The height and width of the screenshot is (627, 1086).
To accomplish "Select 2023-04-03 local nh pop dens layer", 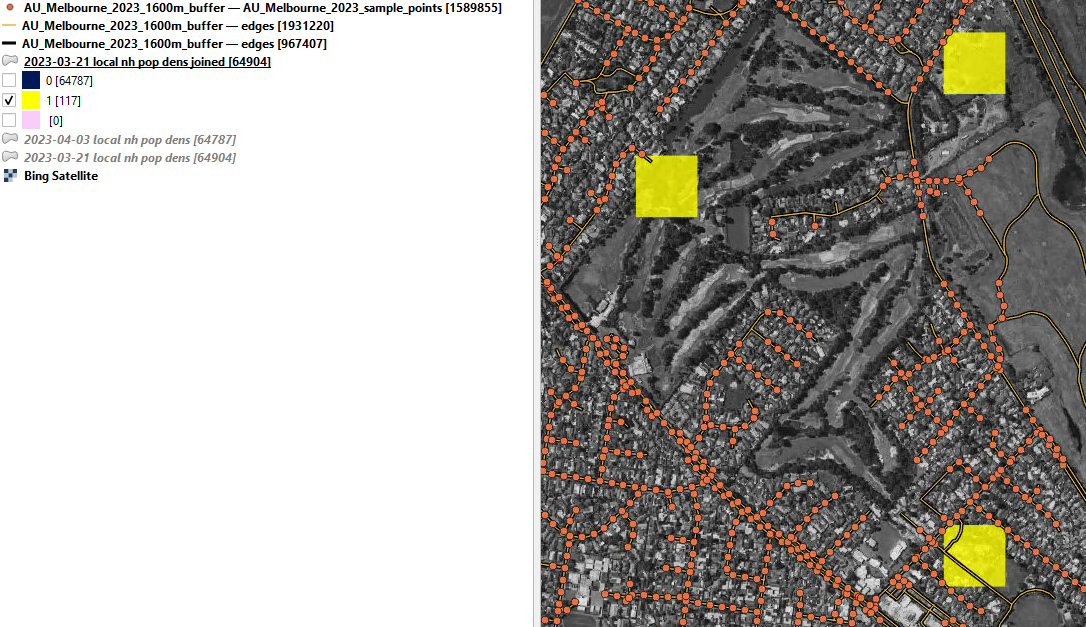I will (x=130, y=139).
